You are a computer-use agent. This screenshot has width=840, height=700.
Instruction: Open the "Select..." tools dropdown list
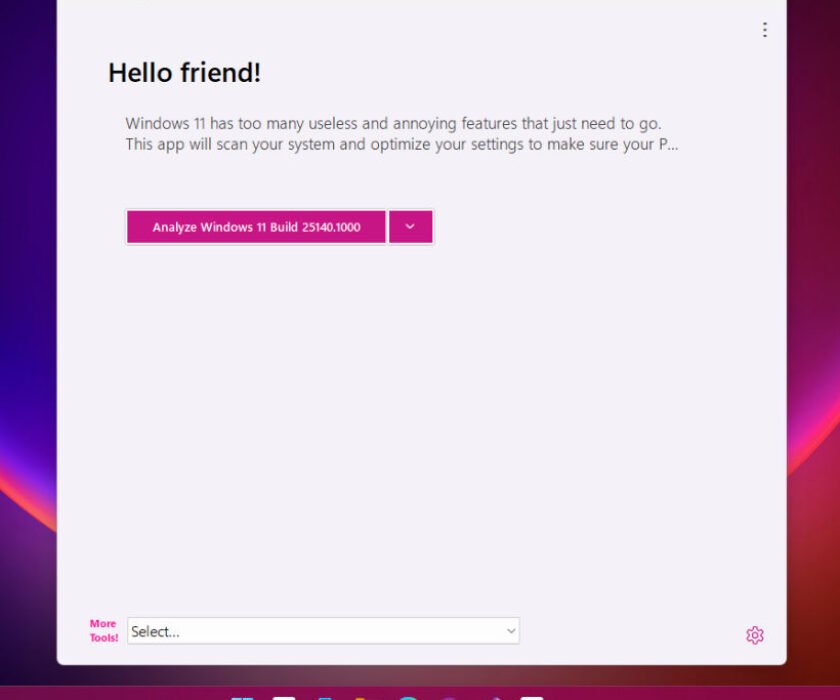click(x=322, y=631)
